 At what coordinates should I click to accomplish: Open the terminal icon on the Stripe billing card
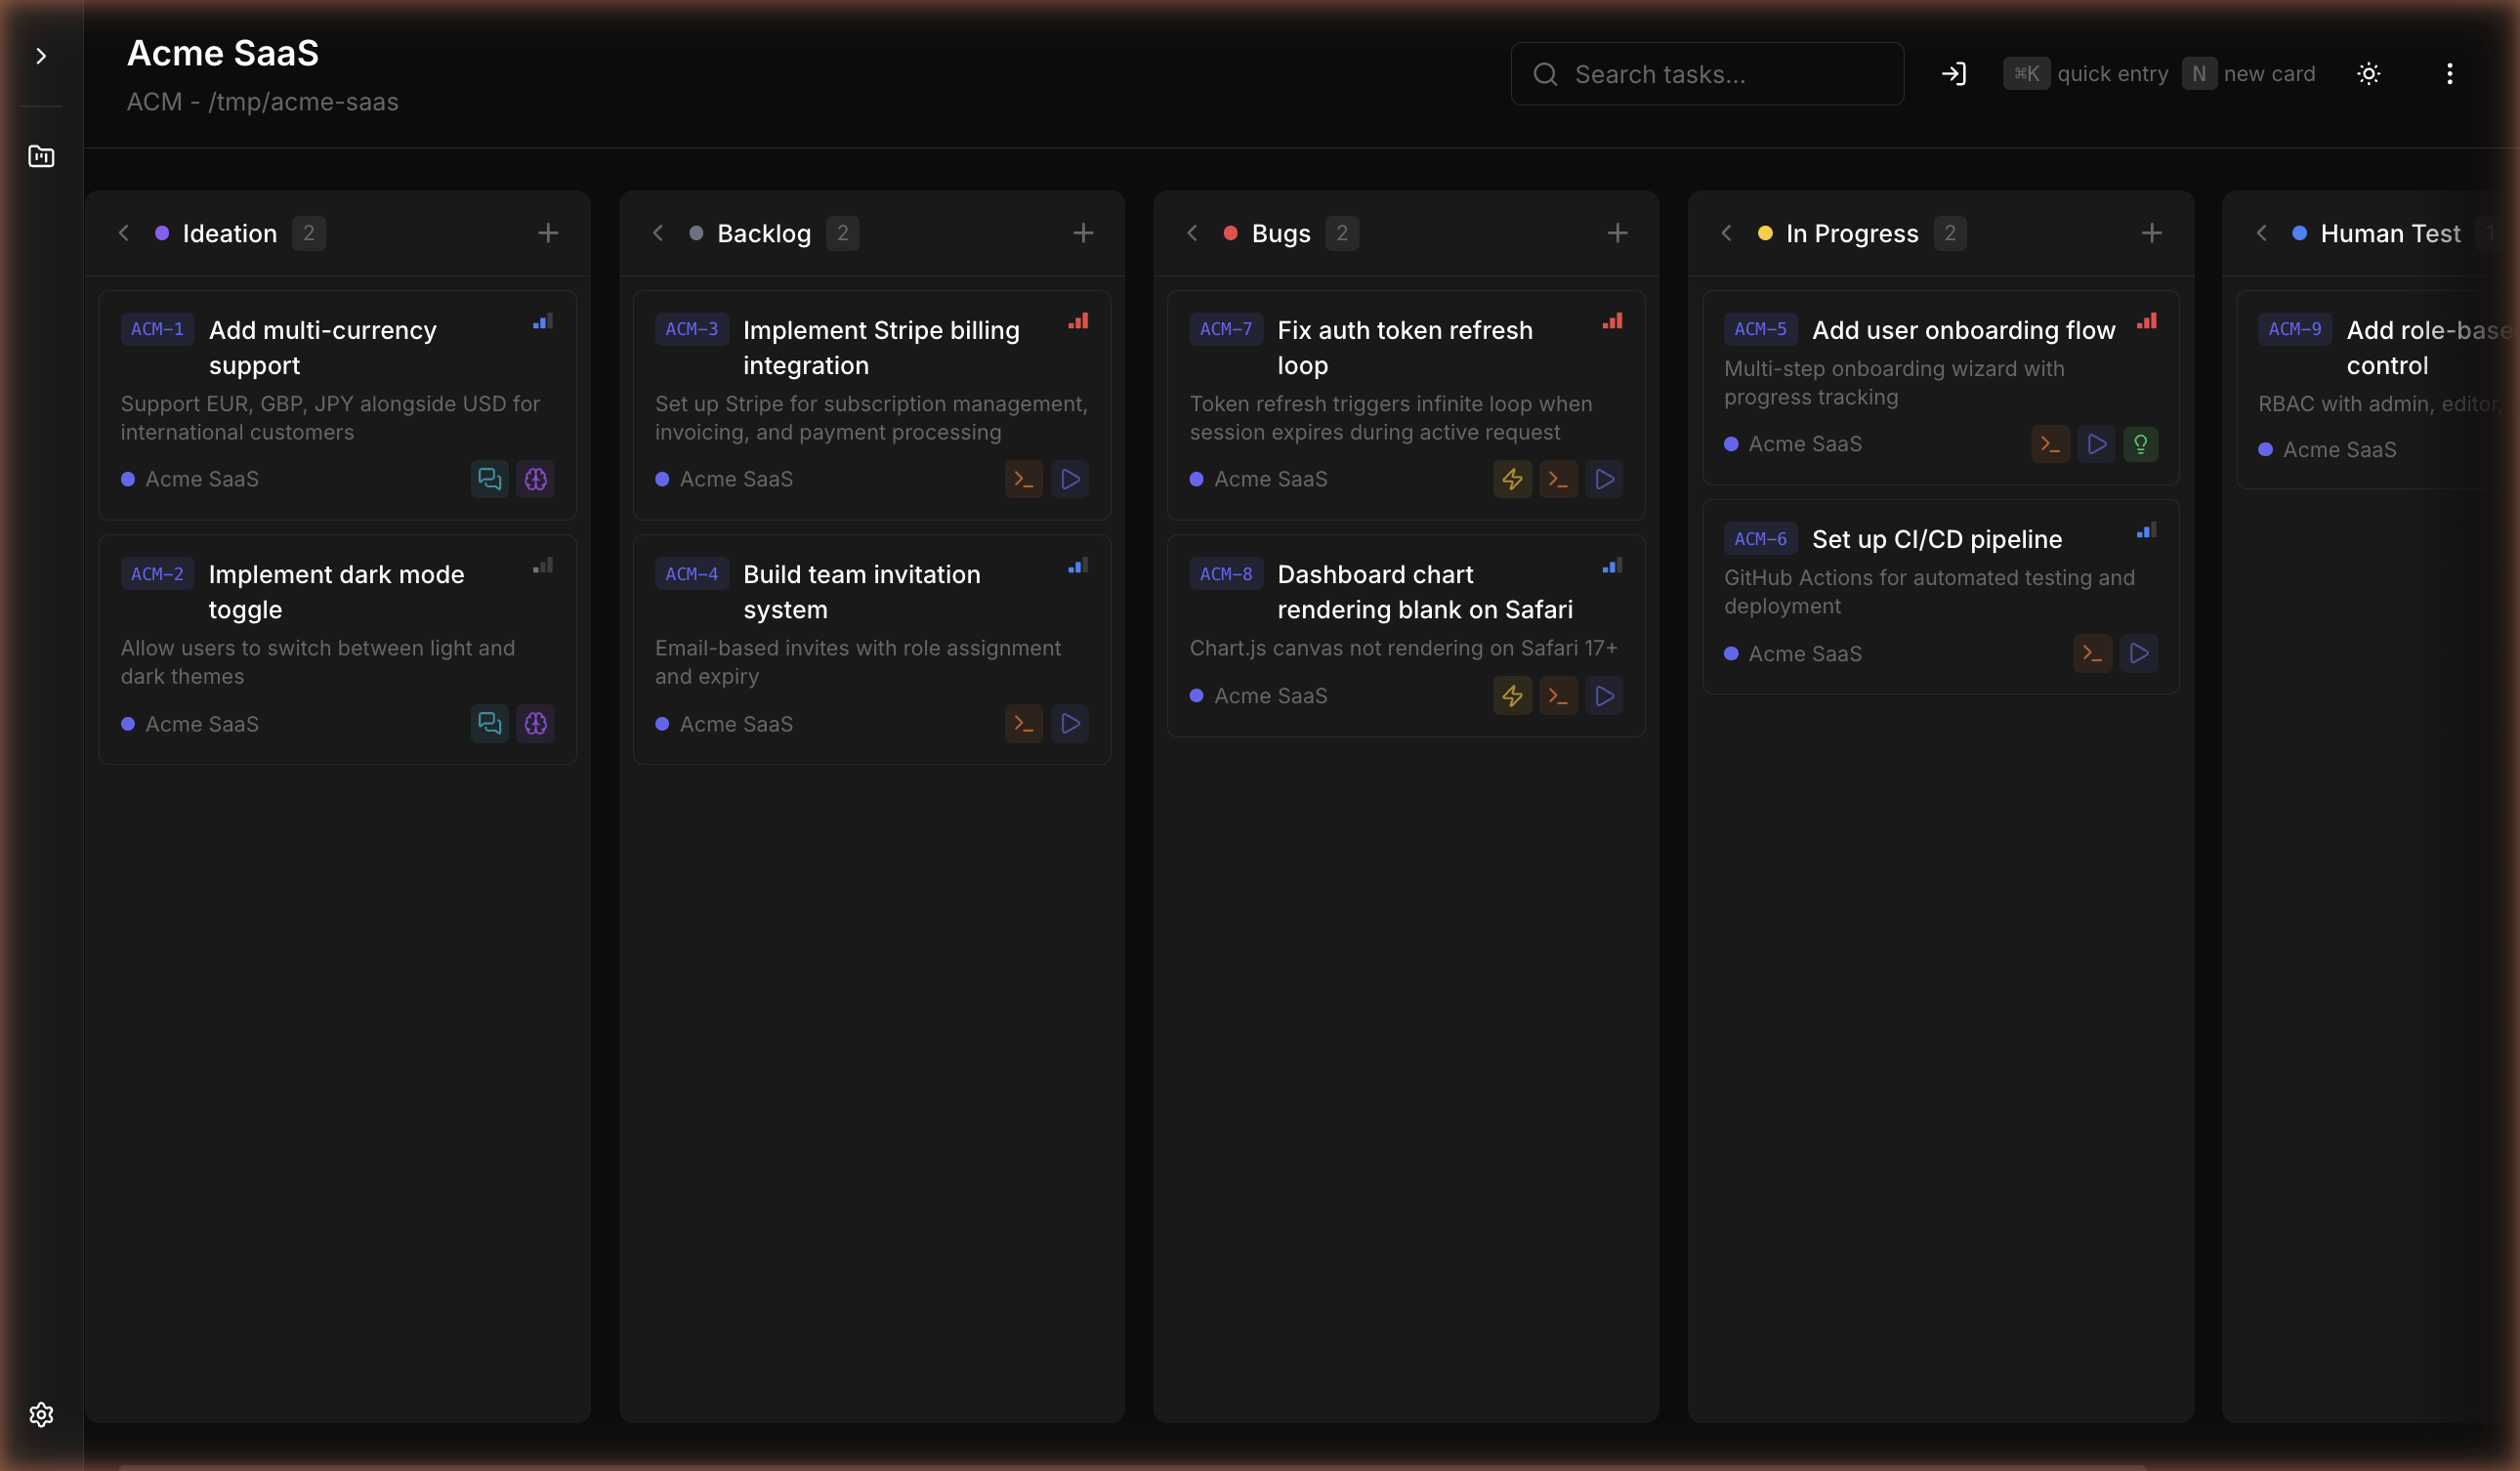click(x=1023, y=479)
